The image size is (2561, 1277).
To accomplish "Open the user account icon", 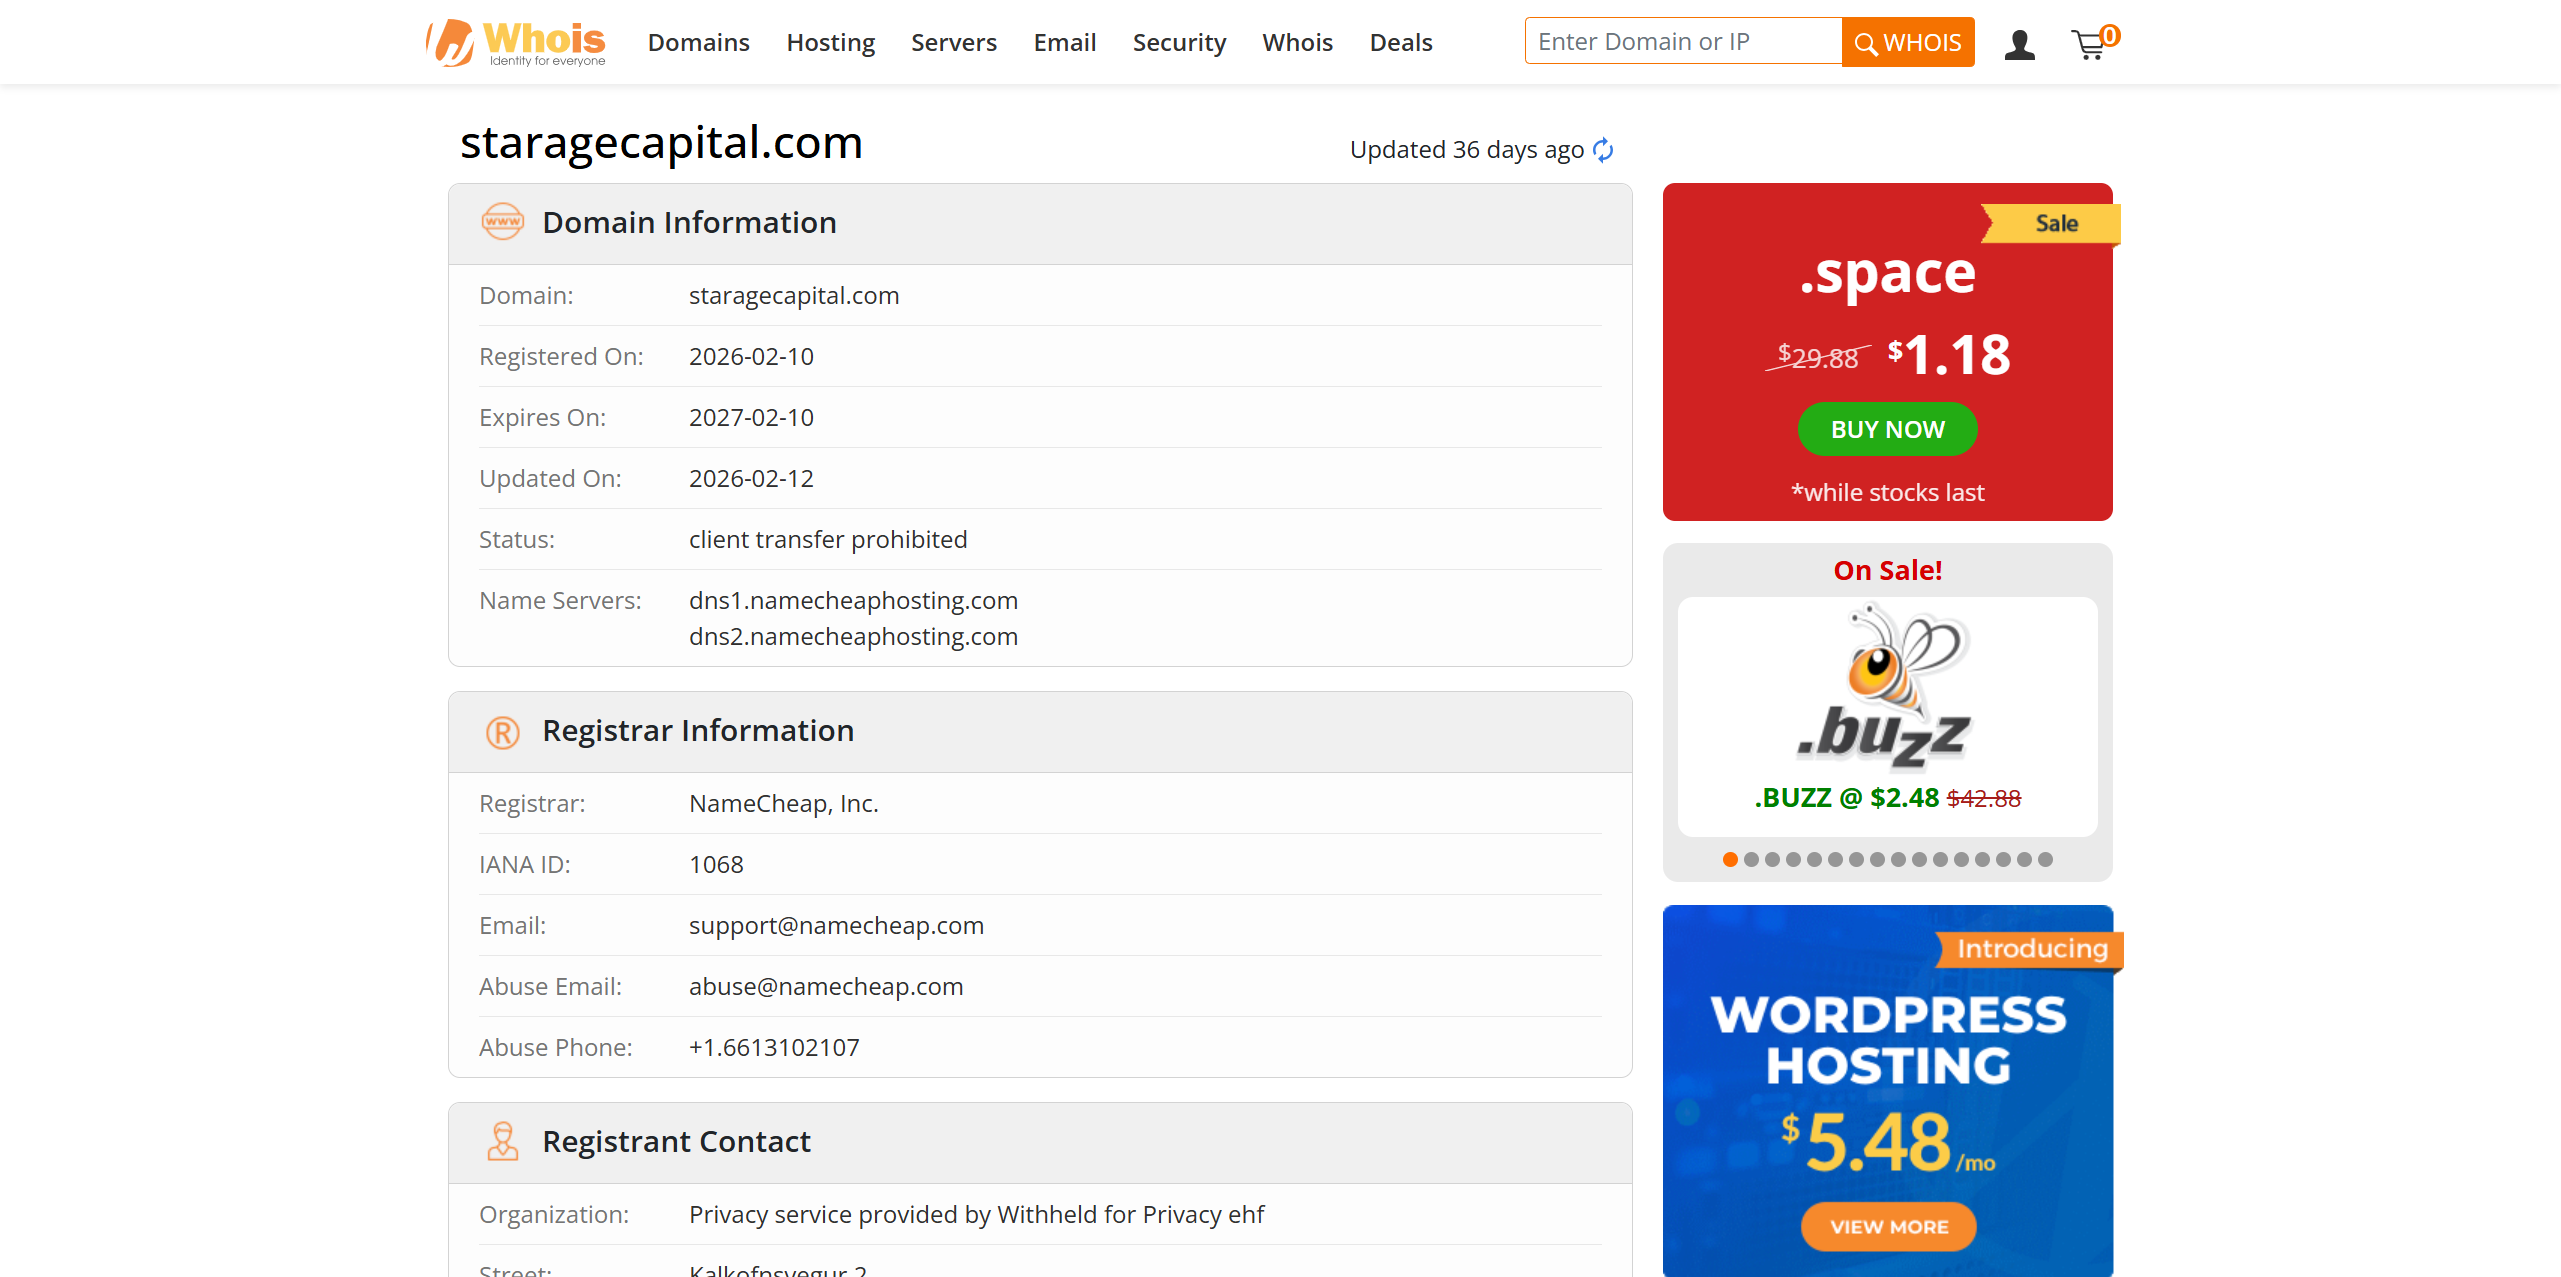I will [2019, 44].
